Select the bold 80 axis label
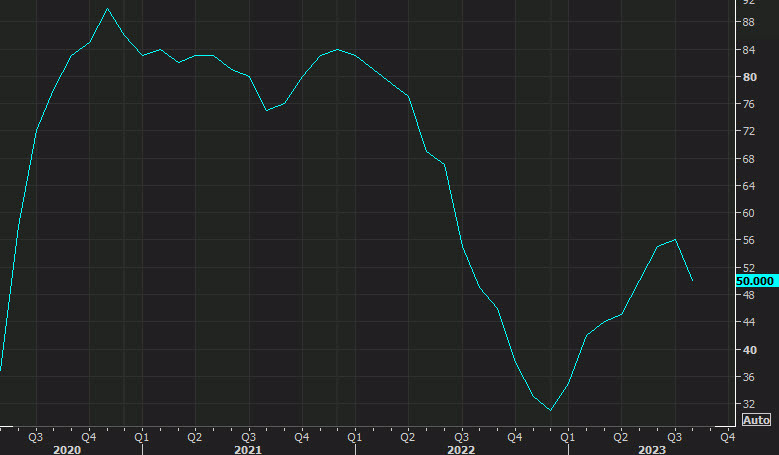779x455 pixels. coord(748,77)
